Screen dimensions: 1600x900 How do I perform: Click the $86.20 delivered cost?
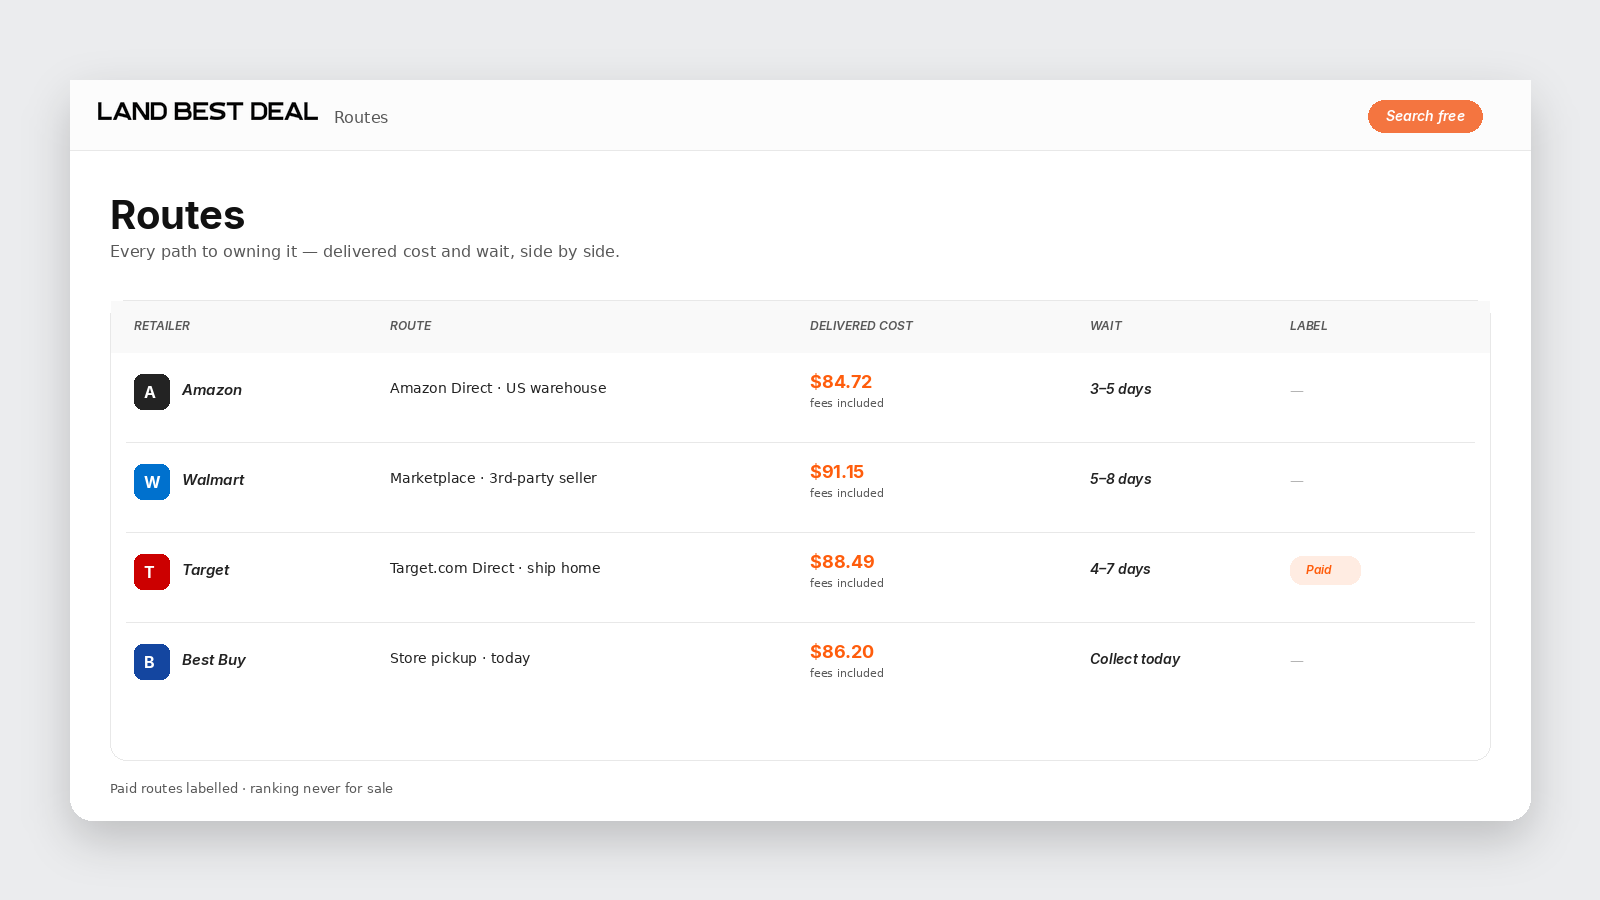pos(842,652)
